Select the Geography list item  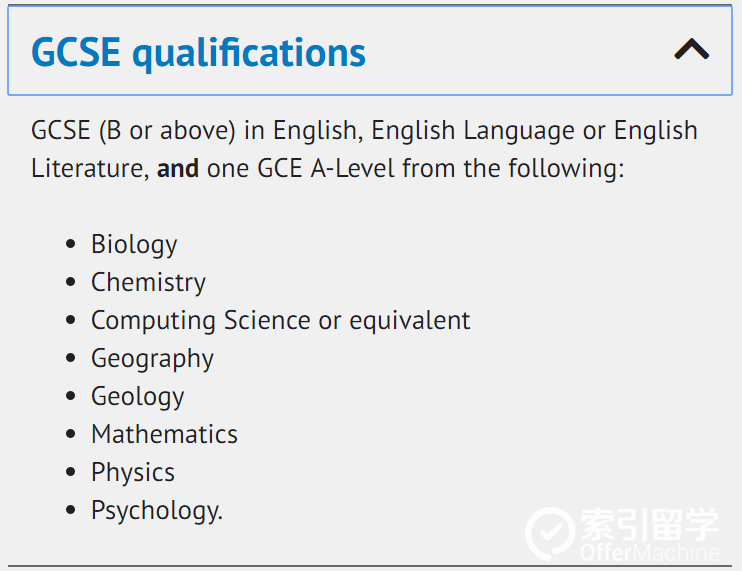152,359
